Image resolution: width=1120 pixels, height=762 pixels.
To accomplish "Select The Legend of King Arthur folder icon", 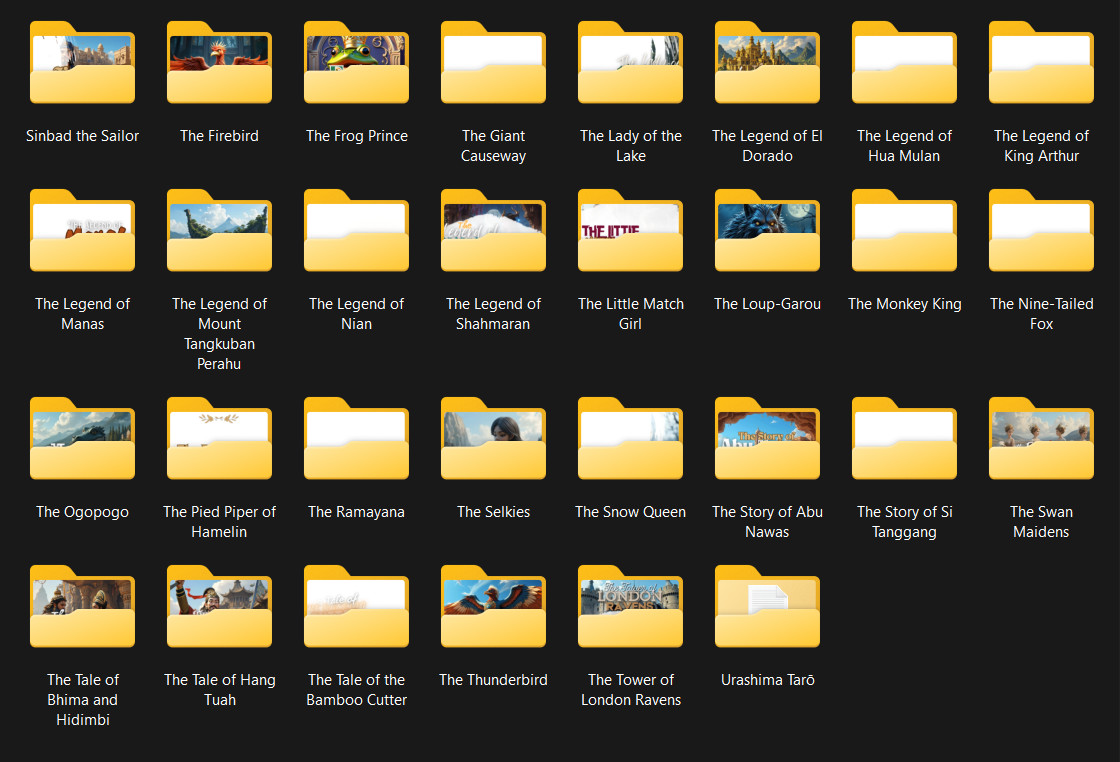I will pyautogui.click(x=1041, y=62).
